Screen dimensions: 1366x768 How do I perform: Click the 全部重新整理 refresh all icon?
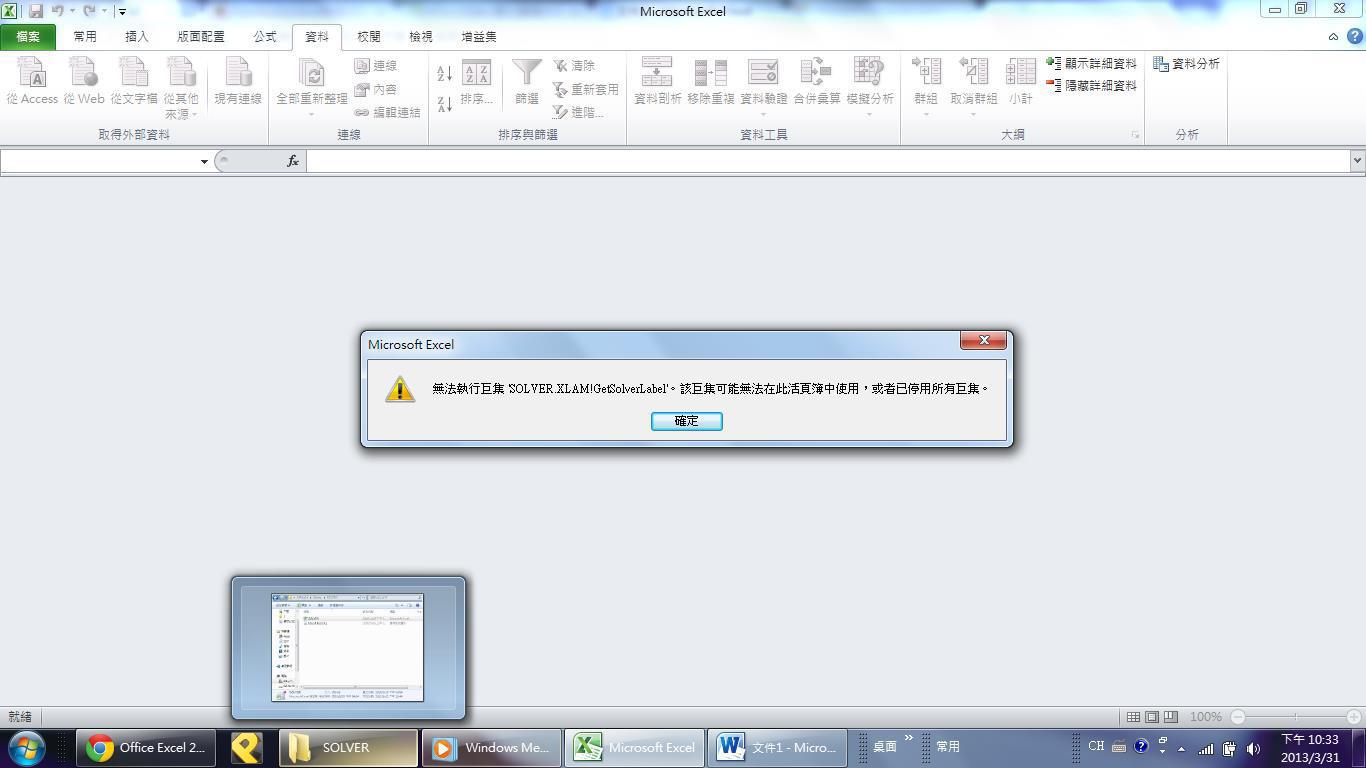pyautogui.click(x=312, y=84)
